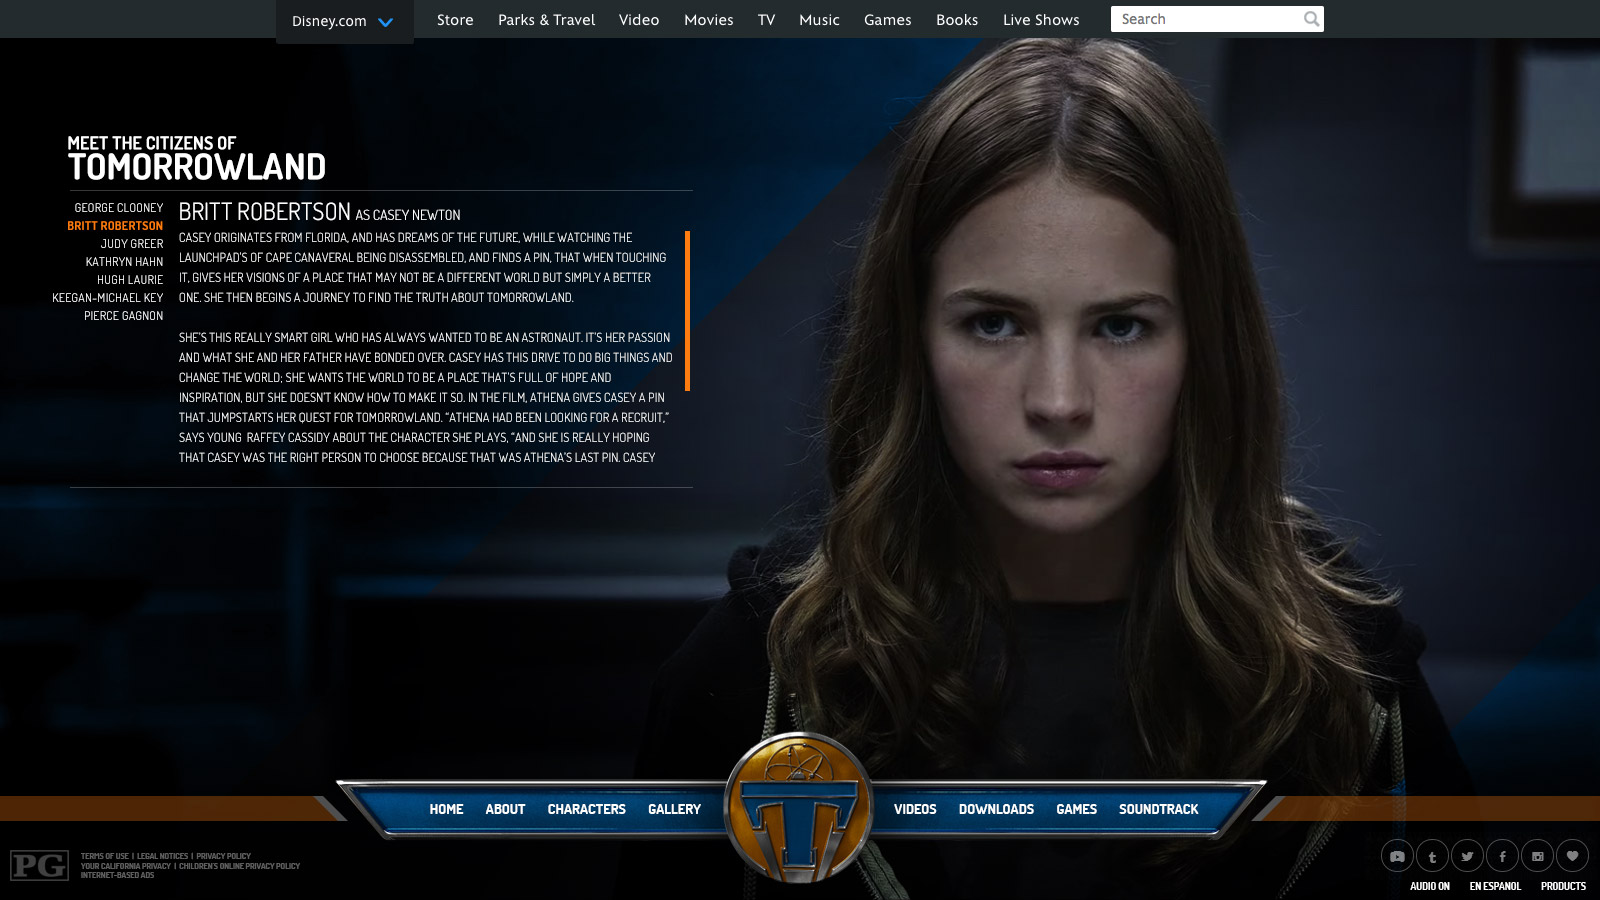Open the Gallery section
The width and height of the screenshot is (1600, 900).
pyautogui.click(x=674, y=809)
